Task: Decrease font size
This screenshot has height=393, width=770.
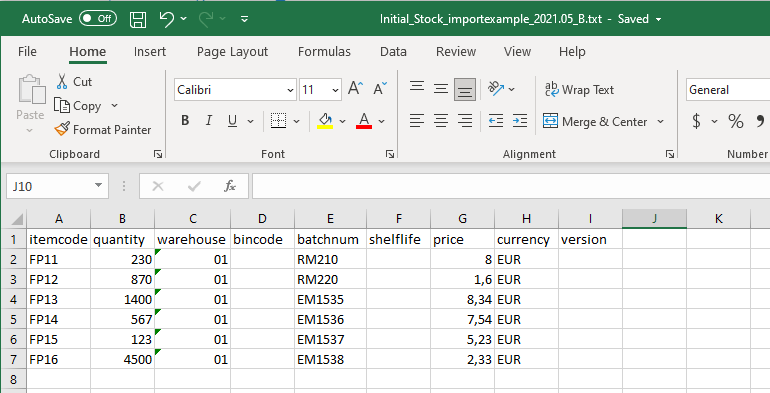Action: 380,89
